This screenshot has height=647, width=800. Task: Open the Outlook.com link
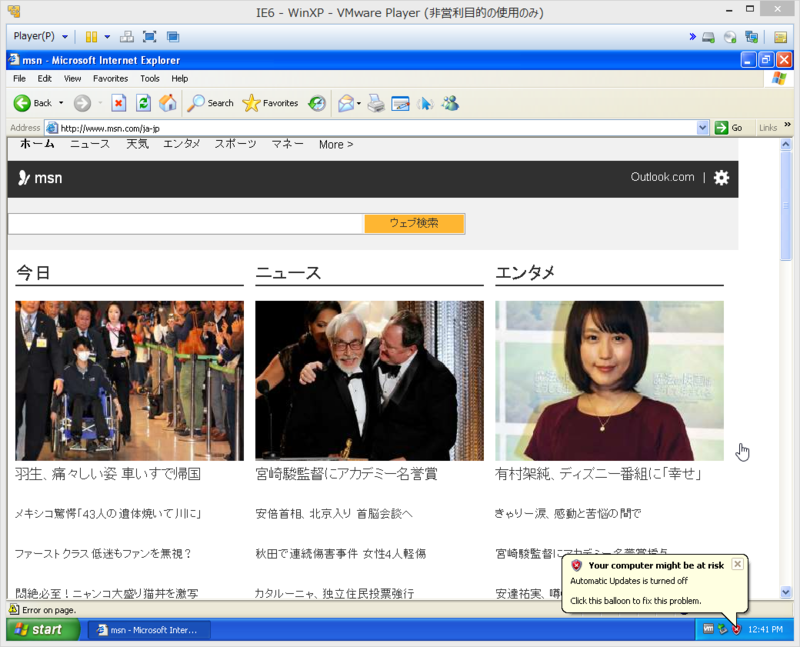point(662,177)
